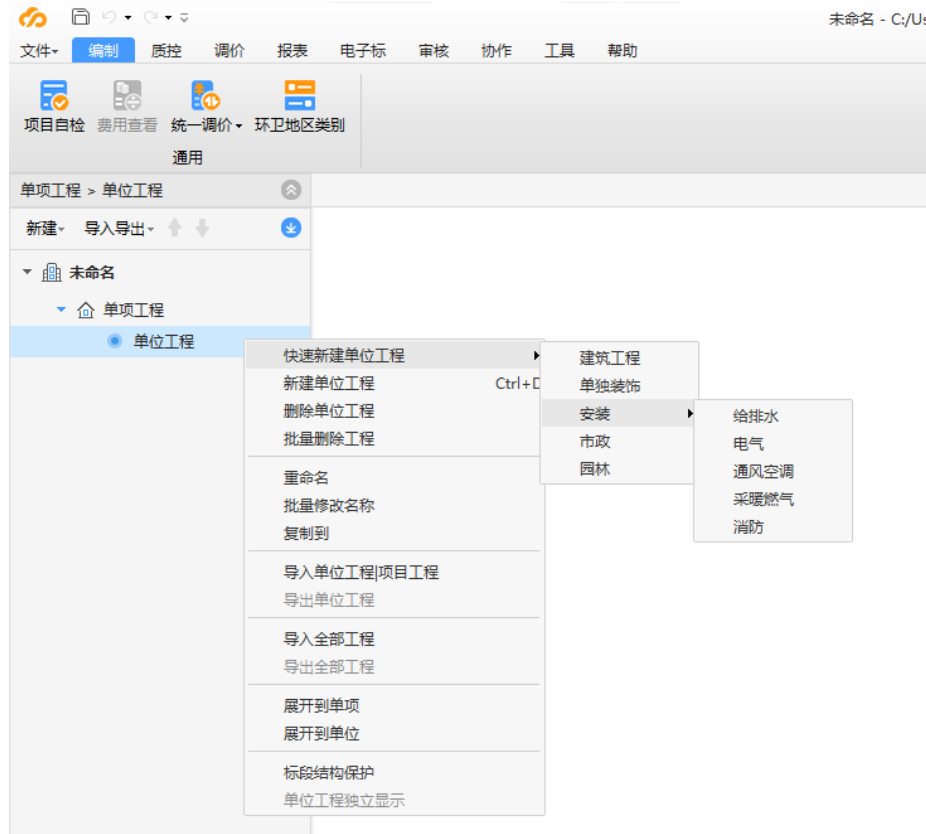Open the undo history dropdown arrow

[128, 18]
